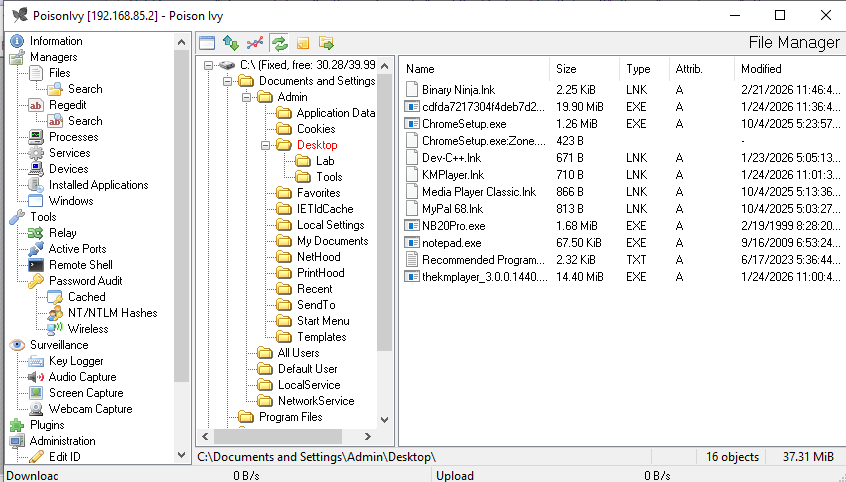Open the Information item in sidebar
The width and height of the screenshot is (846, 482).
click(x=56, y=41)
